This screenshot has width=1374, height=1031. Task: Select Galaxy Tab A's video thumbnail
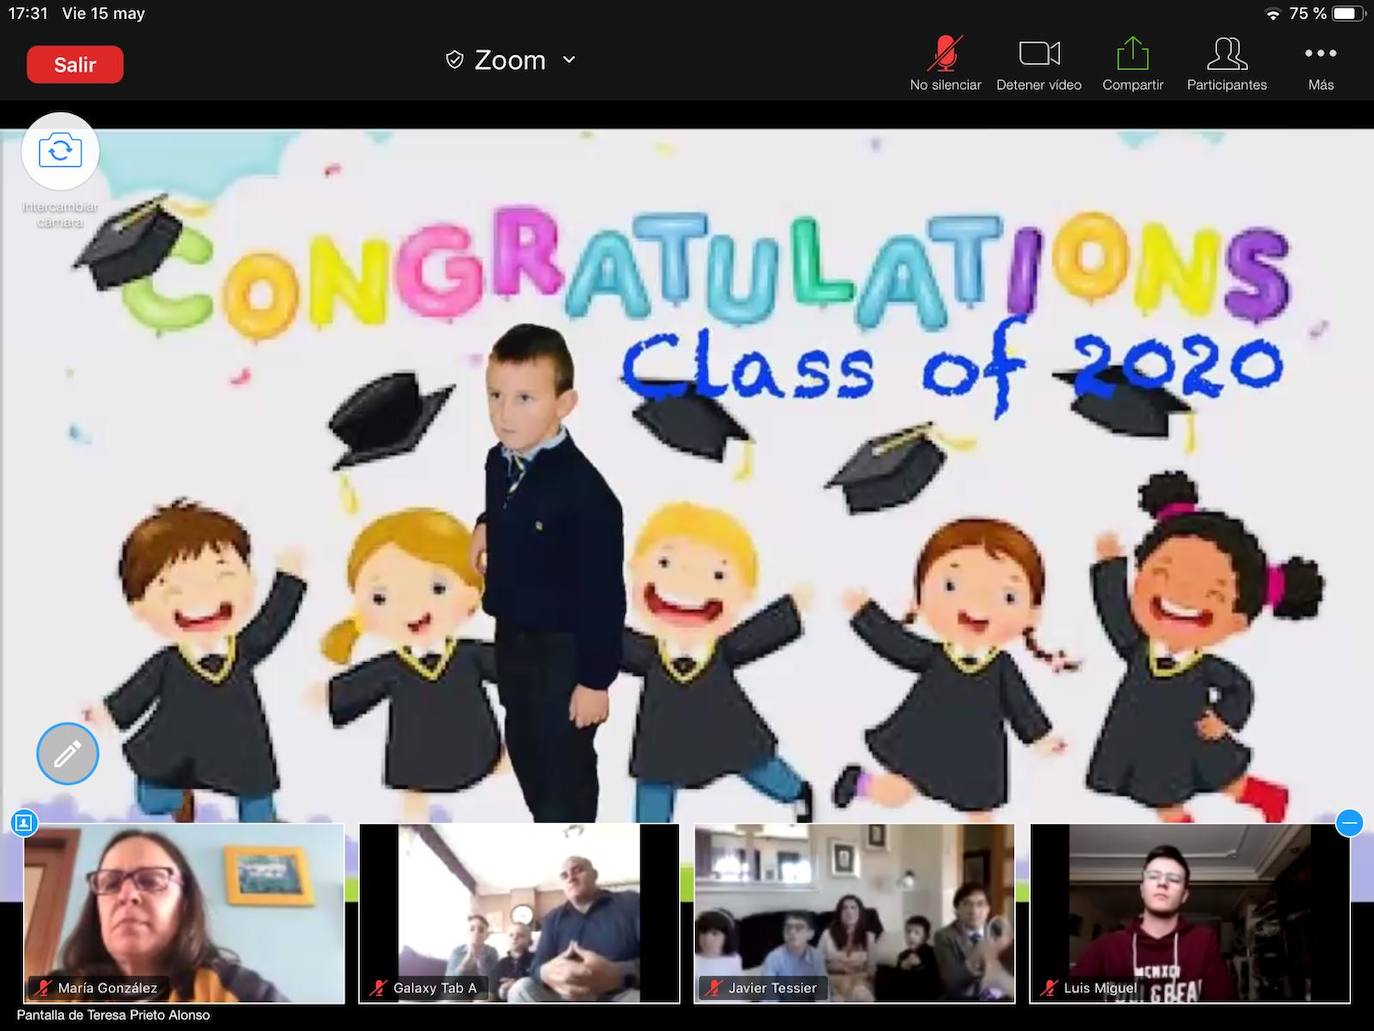click(x=517, y=910)
